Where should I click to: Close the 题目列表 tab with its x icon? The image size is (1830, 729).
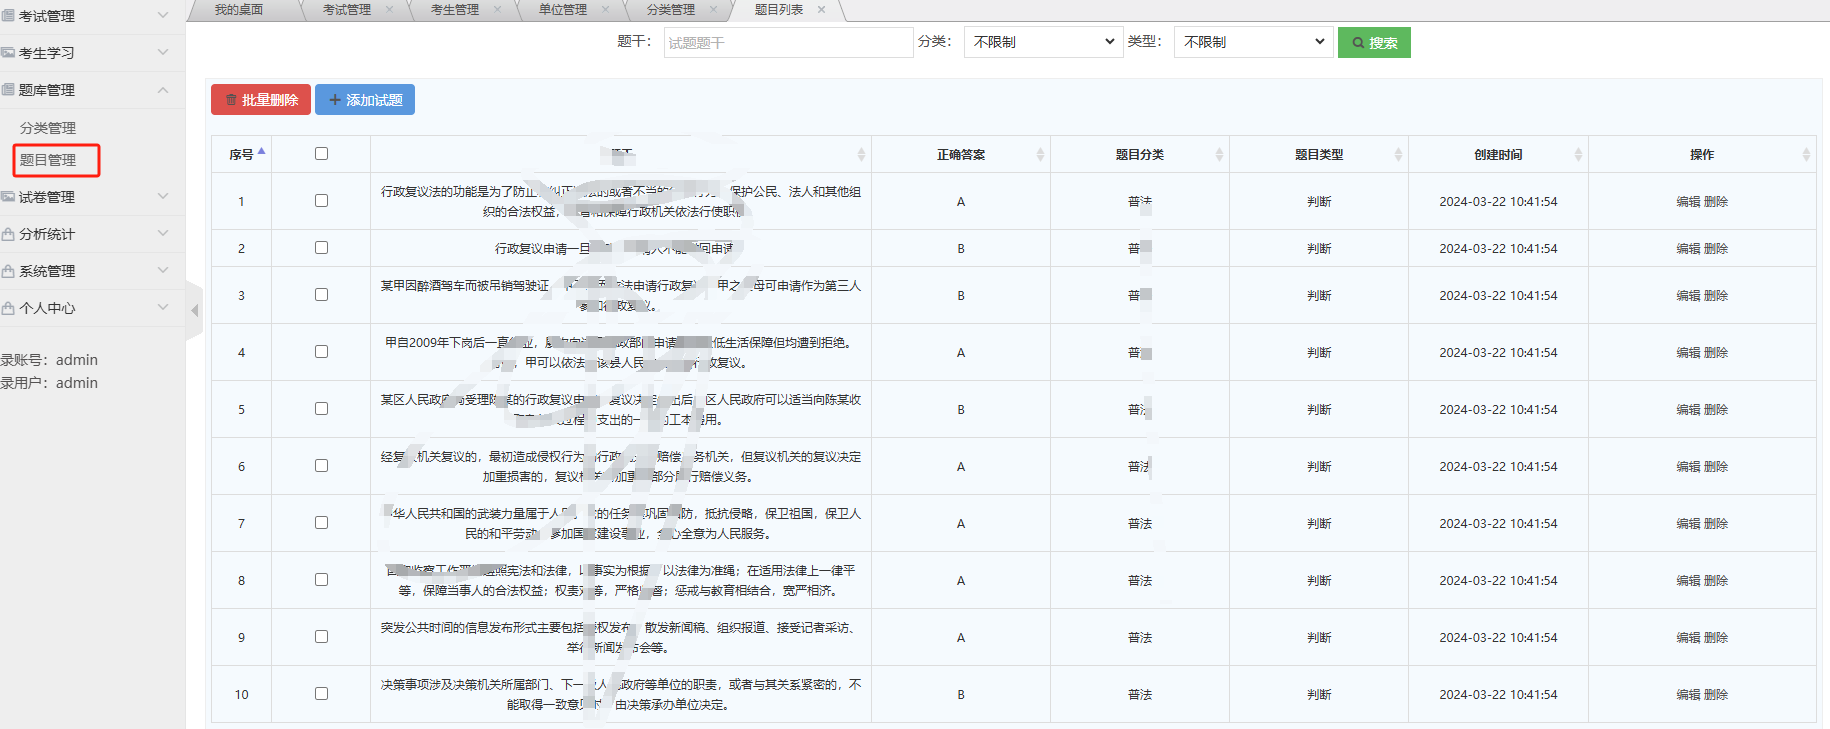click(x=821, y=10)
